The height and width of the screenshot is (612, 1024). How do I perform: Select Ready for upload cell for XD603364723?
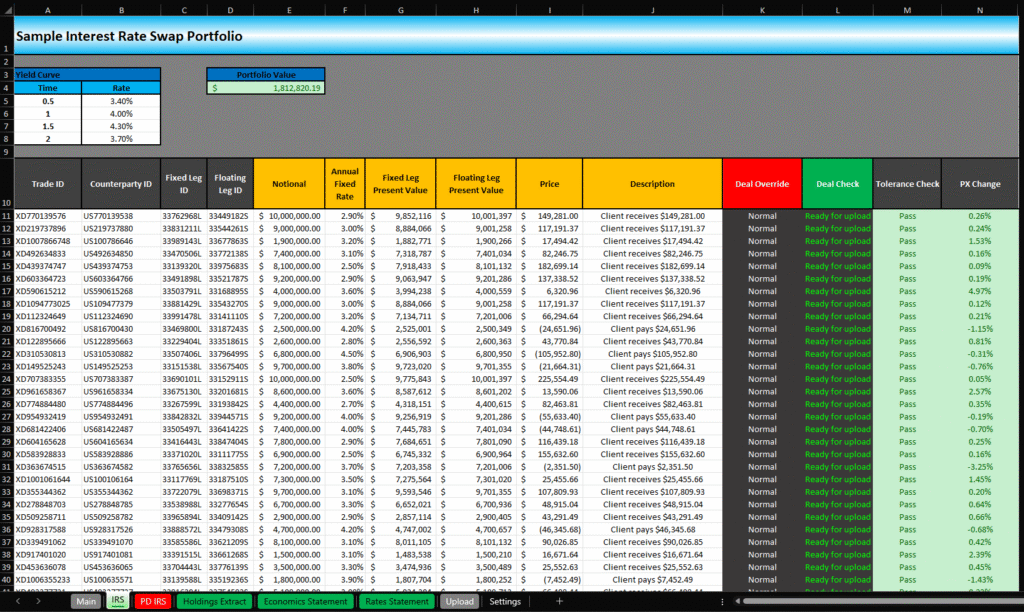click(837, 279)
